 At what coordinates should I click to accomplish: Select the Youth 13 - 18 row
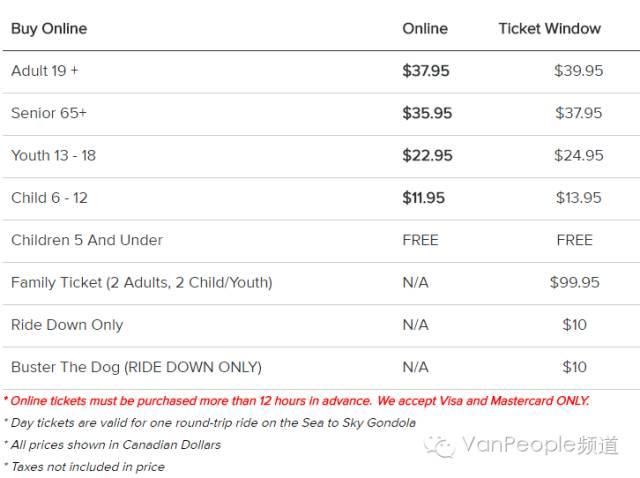point(321,156)
